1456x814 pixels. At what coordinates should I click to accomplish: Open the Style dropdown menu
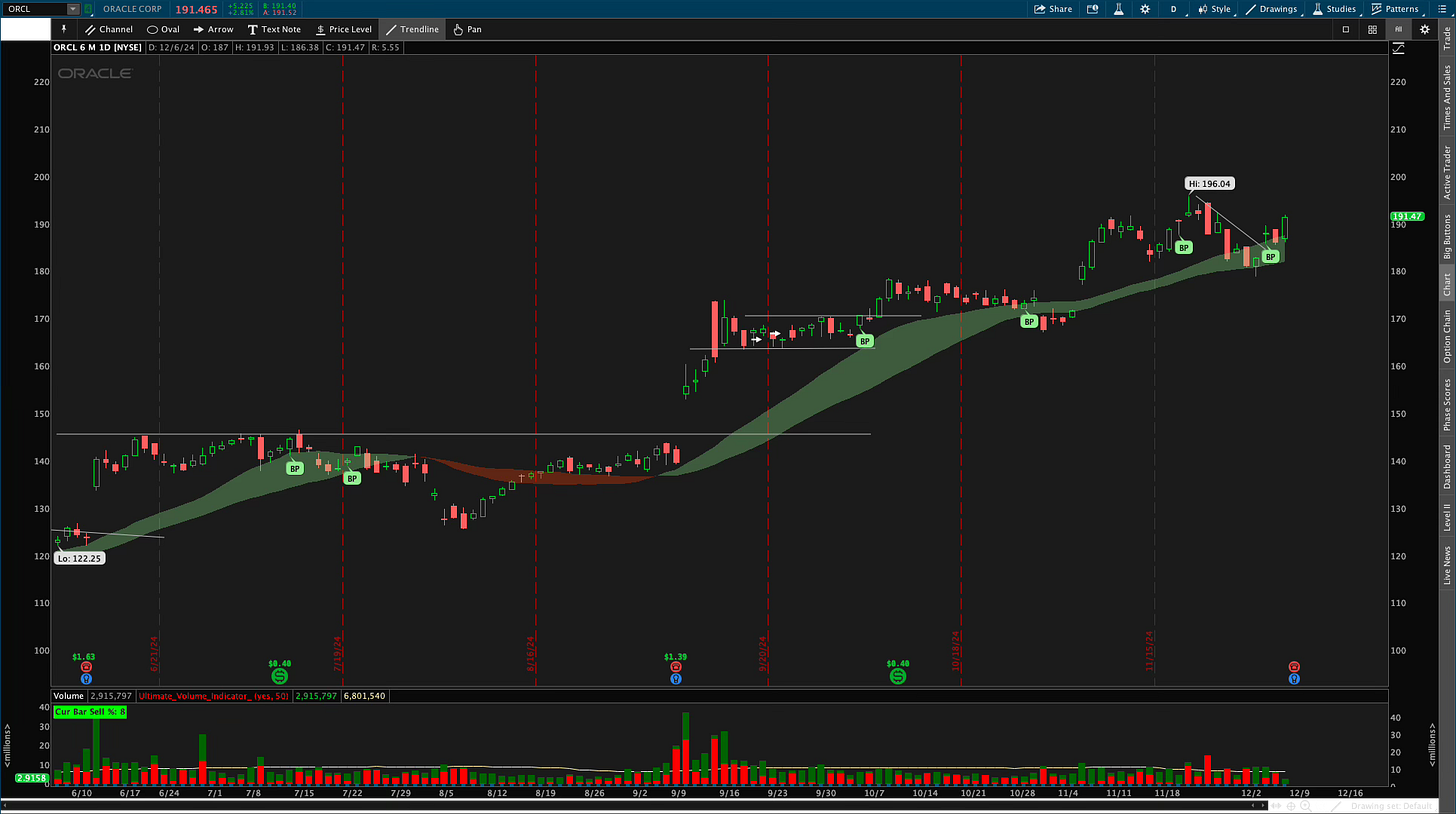(x=1214, y=9)
